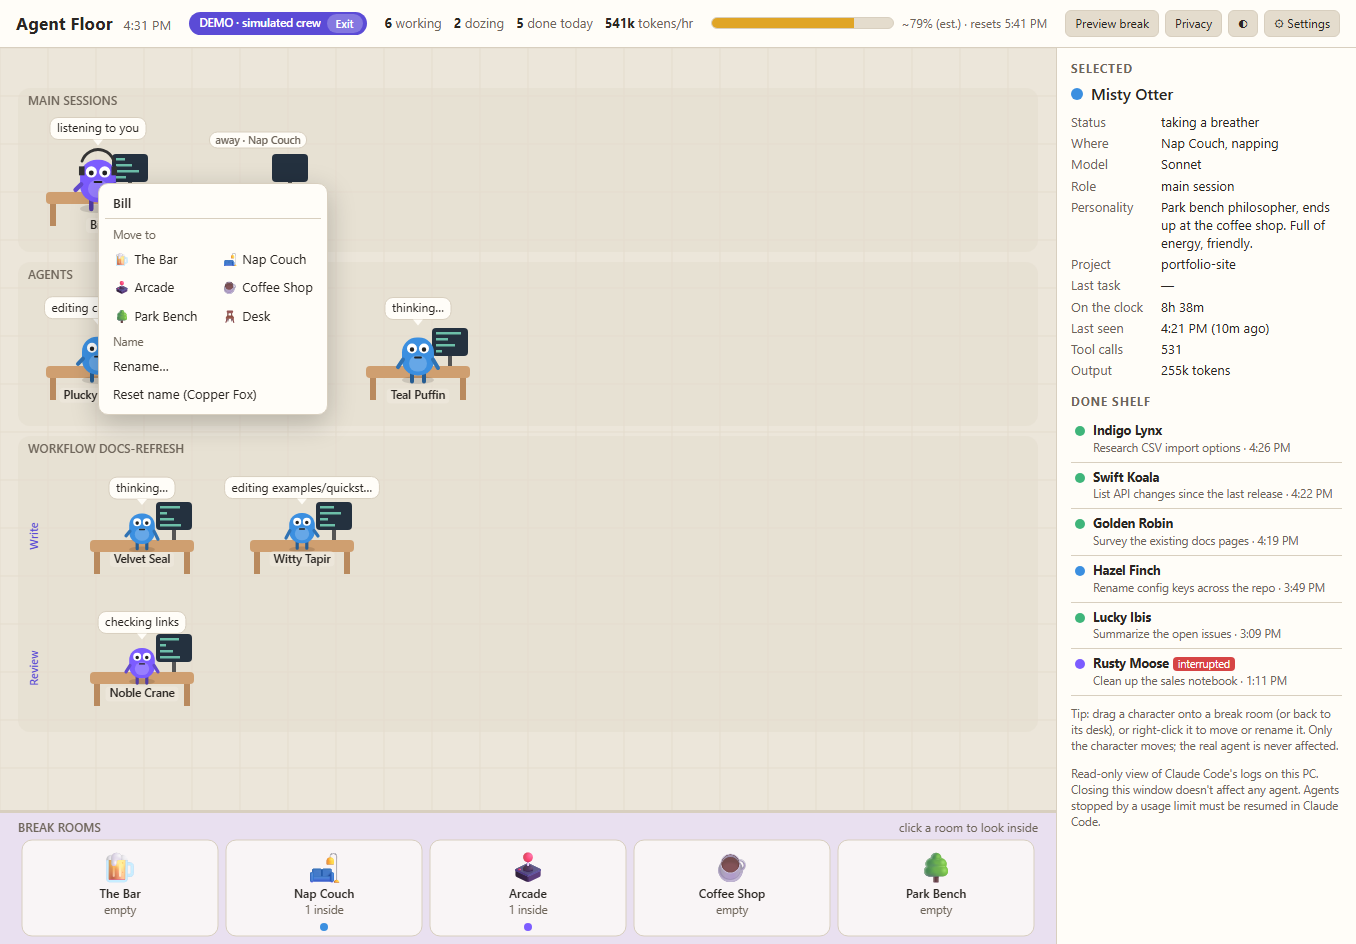The height and width of the screenshot is (944, 1356).
Task: Select Hazel Finch done shelf entry
Action: pos(1206,579)
